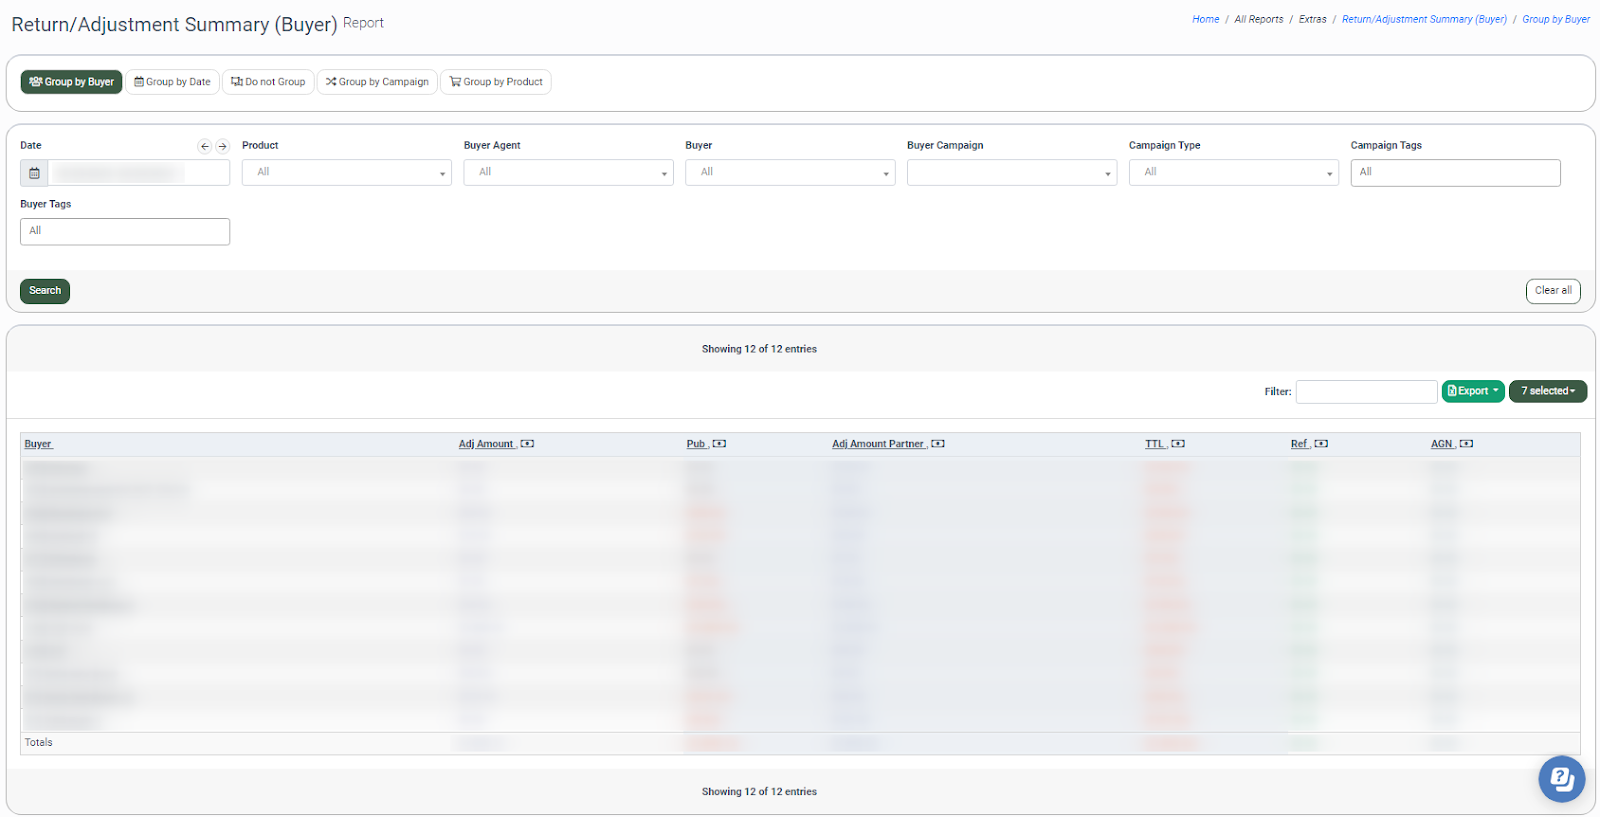Expand the Campaign Type dropdown
The image size is (1600, 817).
point(1233,173)
